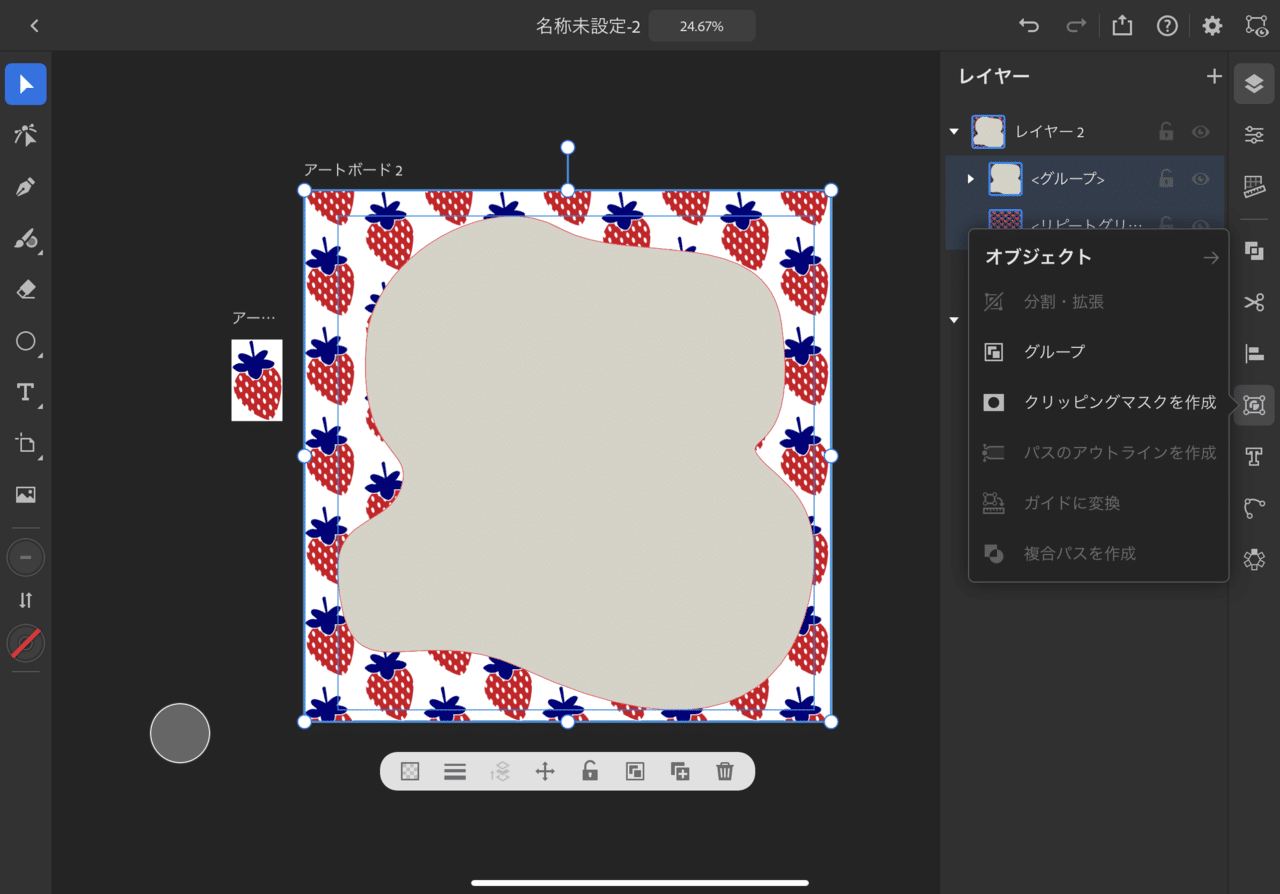Tap the Undo arrow in the top bar
Image resolution: width=1280 pixels, height=894 pixels.
(x=1029, y=25)
